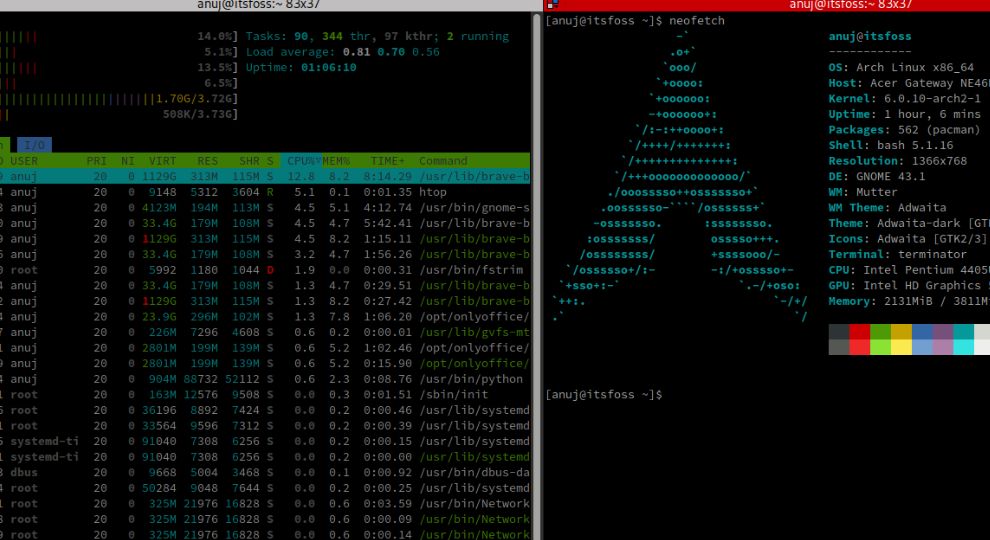Viewport: 990px width, 540px height.
Task: Click the bright yellow swatch in neofetch palette
Action: [901, 347]
